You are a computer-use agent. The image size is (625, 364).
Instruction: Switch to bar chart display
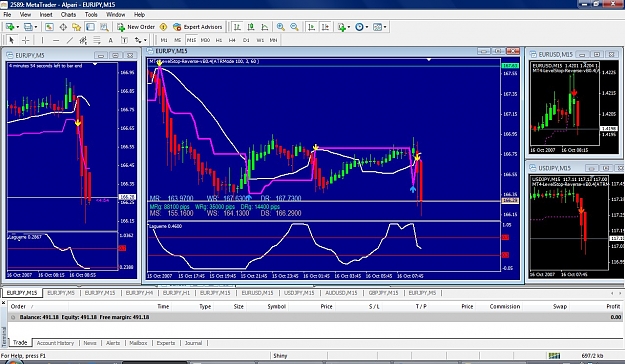(237, 27)
